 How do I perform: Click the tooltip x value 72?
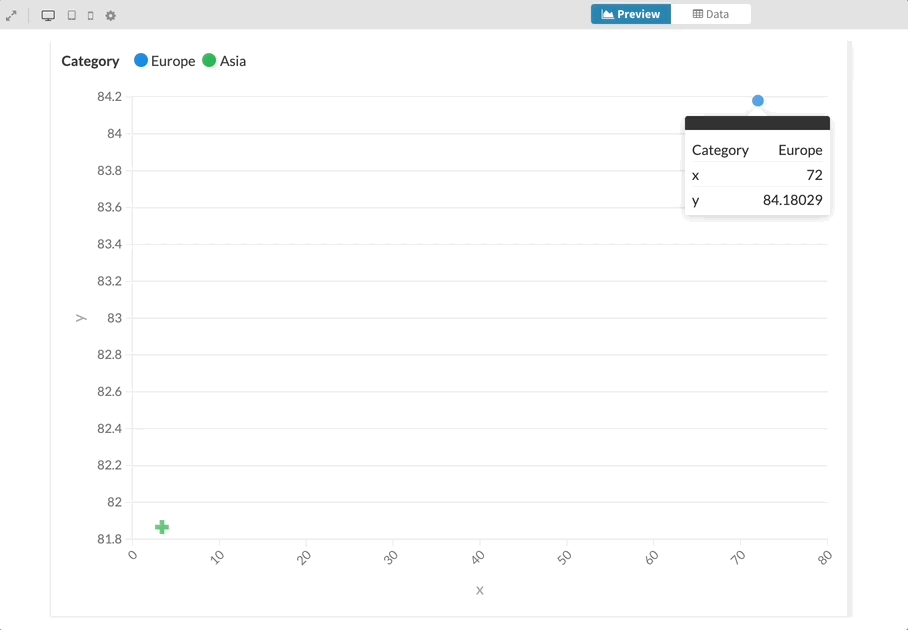click(814, 175)
